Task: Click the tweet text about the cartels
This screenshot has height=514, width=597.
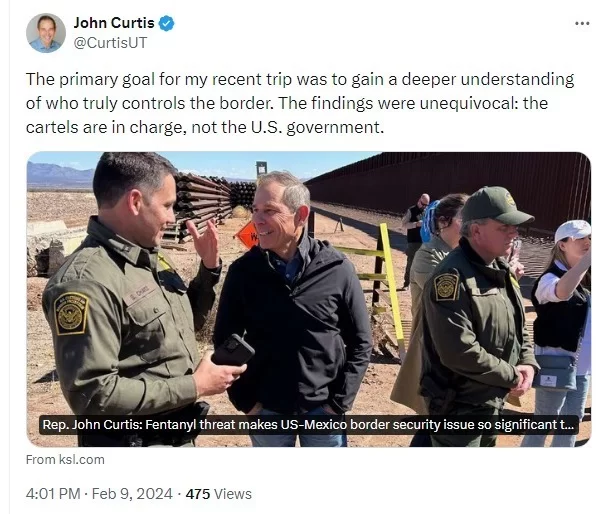Action: click(x=300, y=103)
